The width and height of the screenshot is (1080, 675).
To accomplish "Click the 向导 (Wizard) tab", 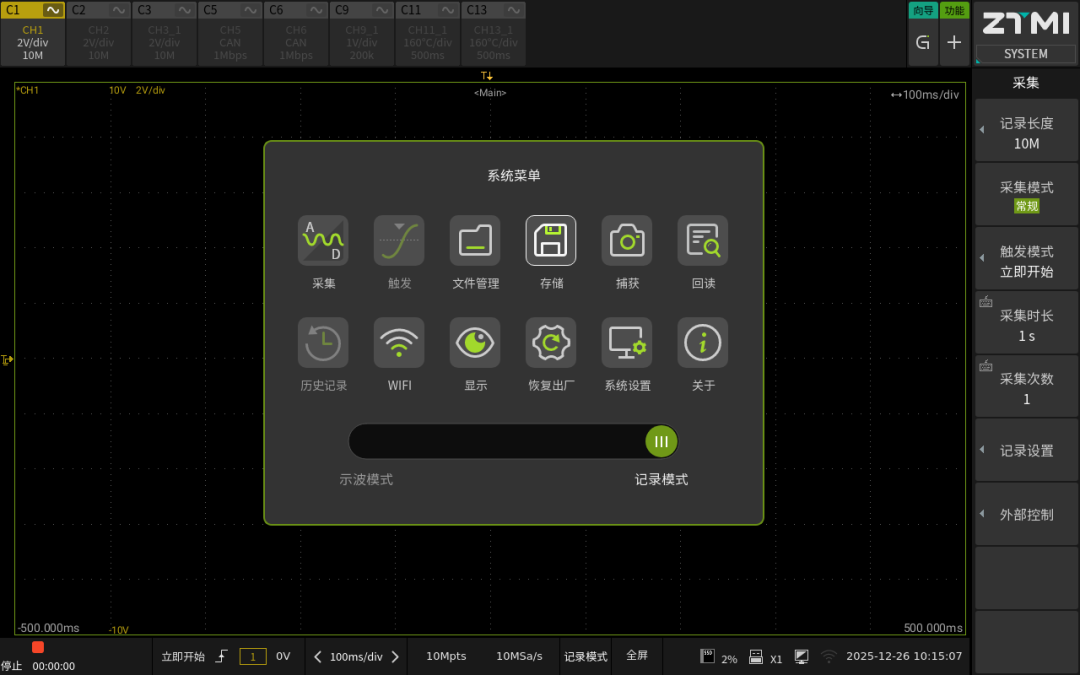I will coord(923,11).
